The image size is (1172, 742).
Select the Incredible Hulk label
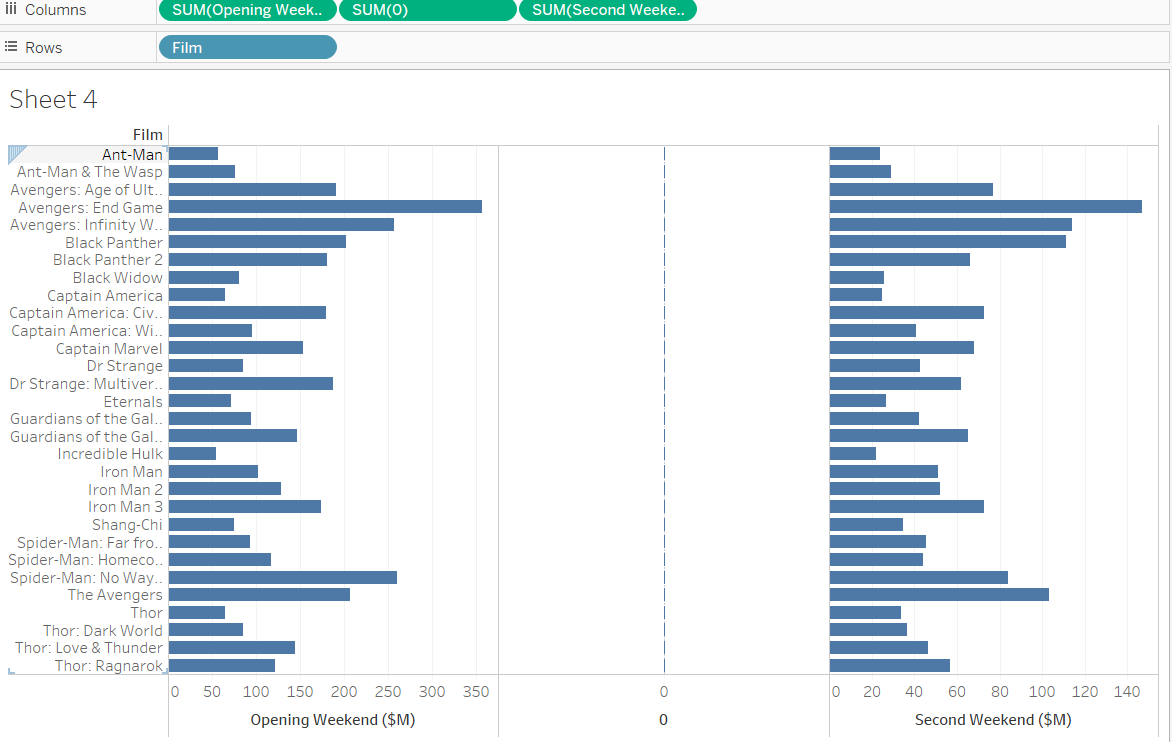pos(110,454)
